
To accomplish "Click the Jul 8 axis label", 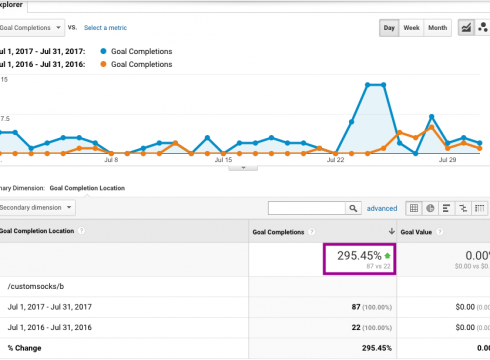I will pyautogui.click(x=111, y=160).
